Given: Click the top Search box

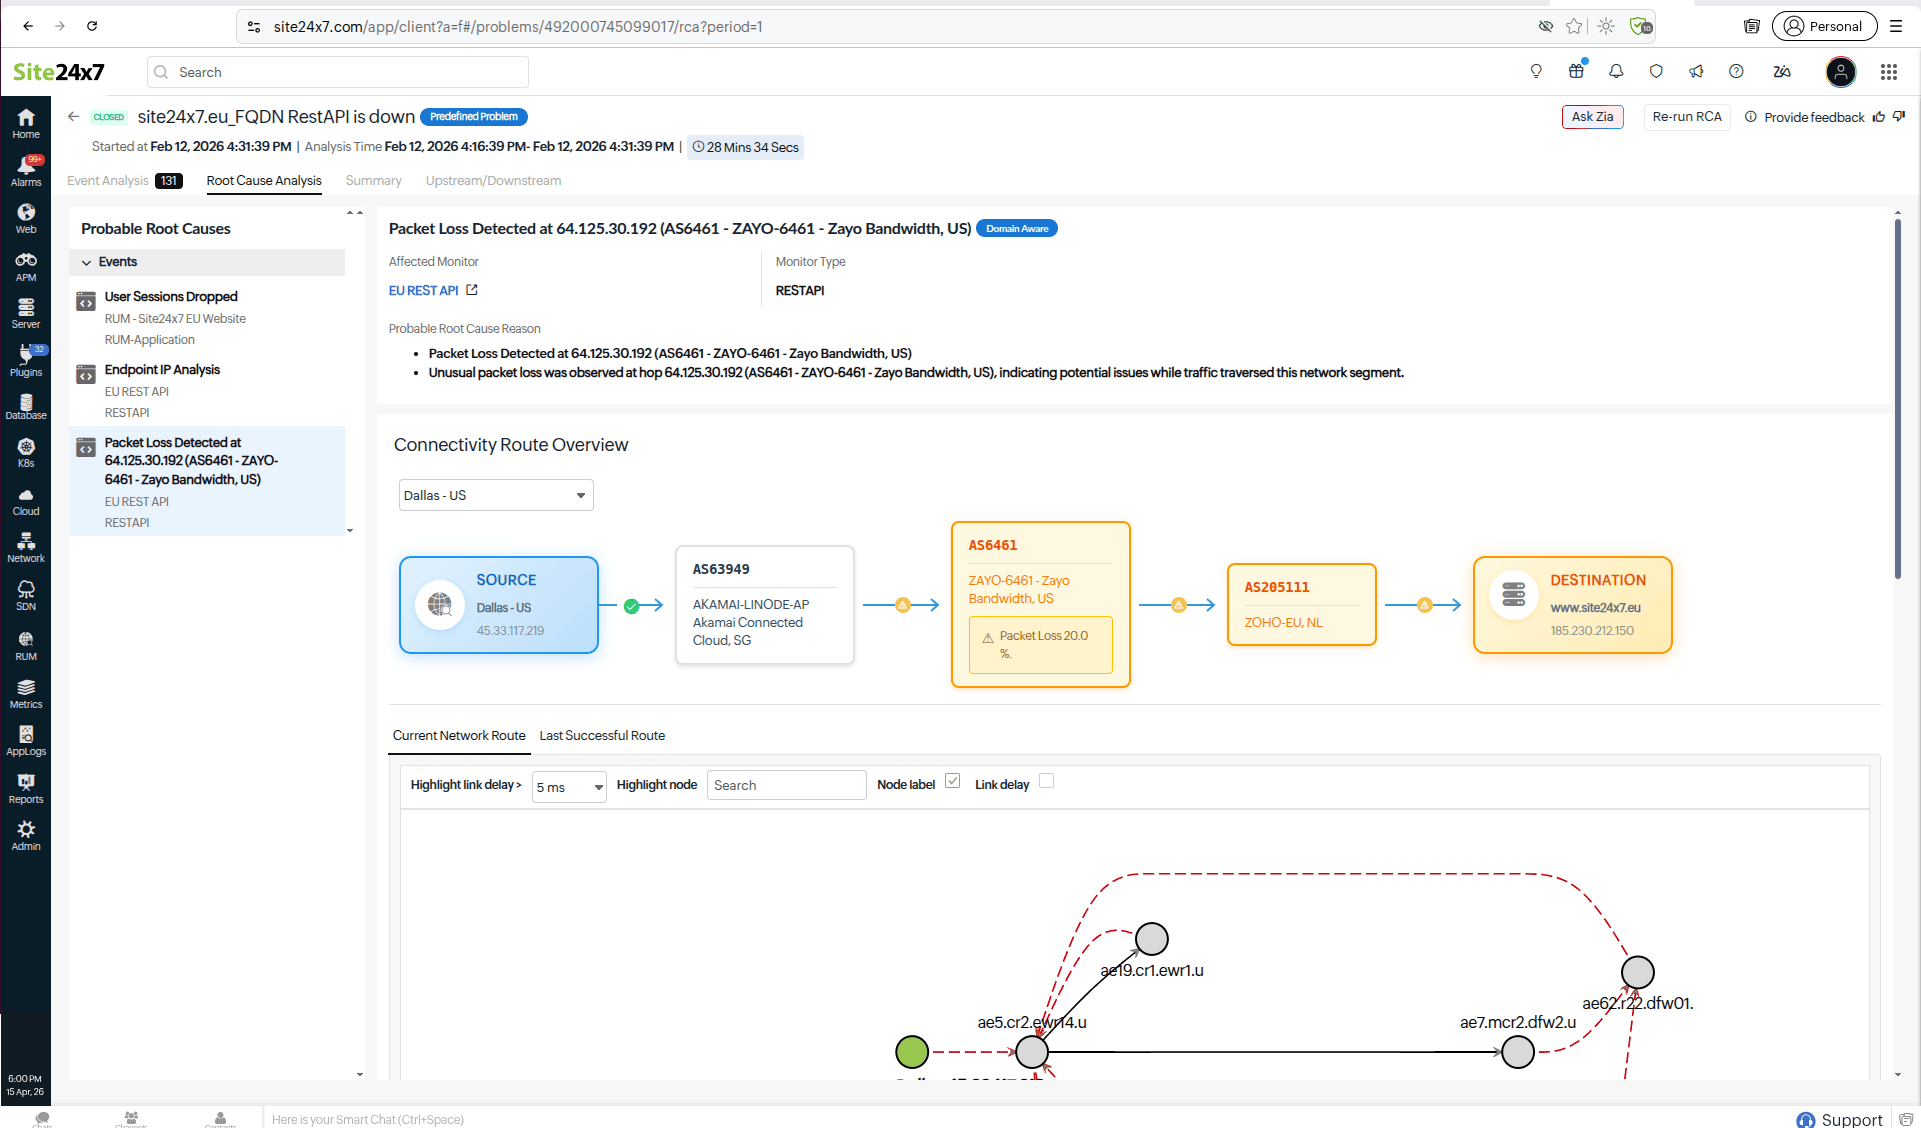Looking at the screenshot, I should click(x=338, y=72).
